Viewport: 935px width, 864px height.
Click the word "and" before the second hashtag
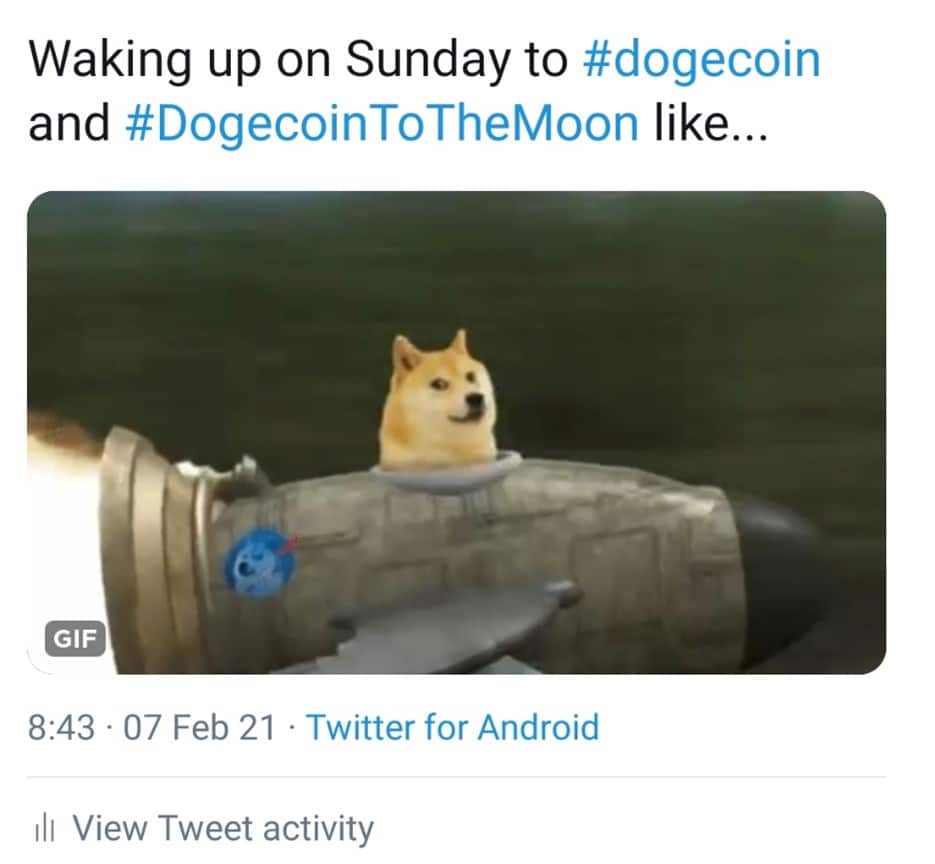click(70, 124)
